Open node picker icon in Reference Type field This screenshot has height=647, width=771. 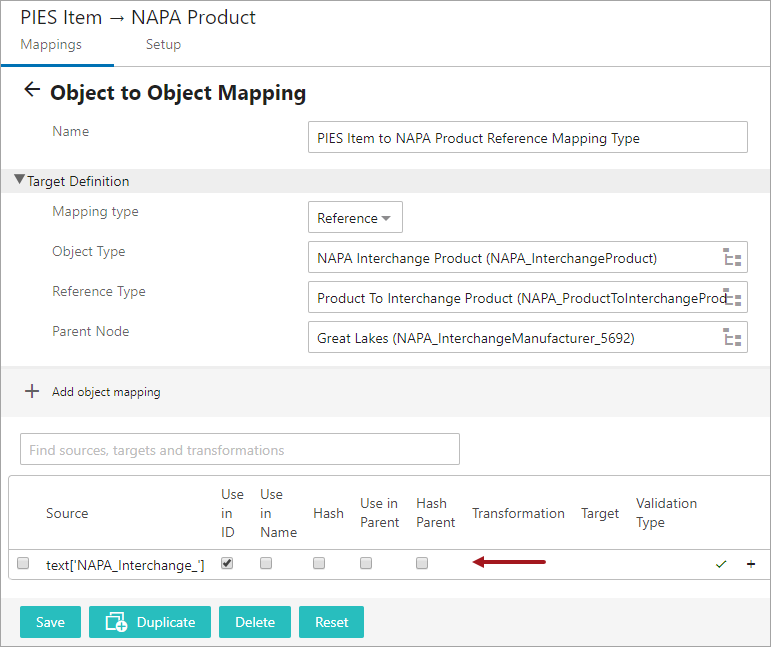point(732,297)
